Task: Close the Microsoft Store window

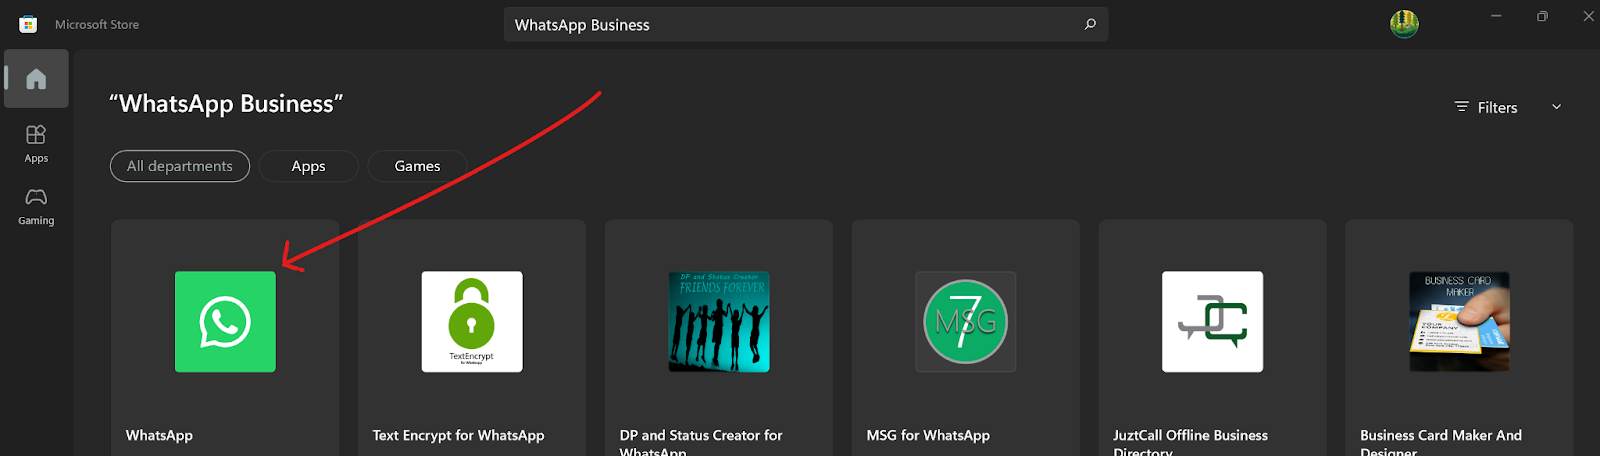Action: click(x=1587, y=16)
